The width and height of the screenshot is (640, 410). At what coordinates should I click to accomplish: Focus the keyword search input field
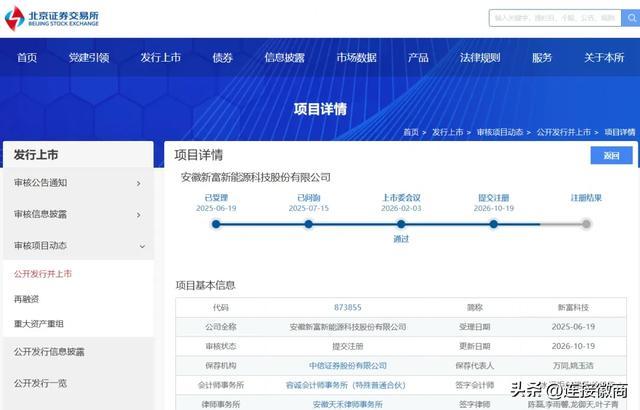point(555,18)
